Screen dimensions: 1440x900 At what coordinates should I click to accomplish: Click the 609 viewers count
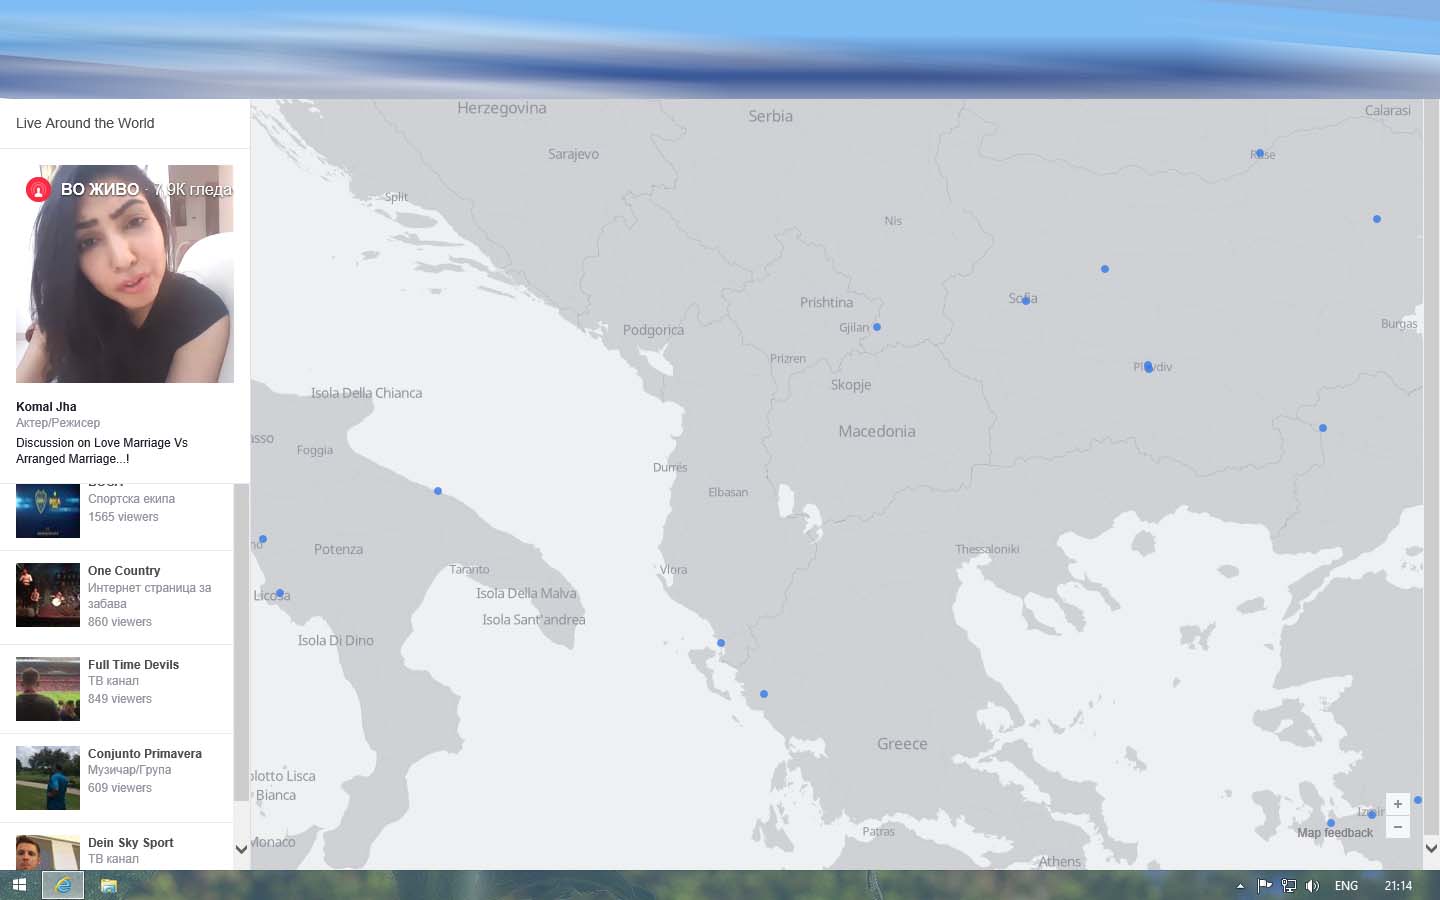120,788
